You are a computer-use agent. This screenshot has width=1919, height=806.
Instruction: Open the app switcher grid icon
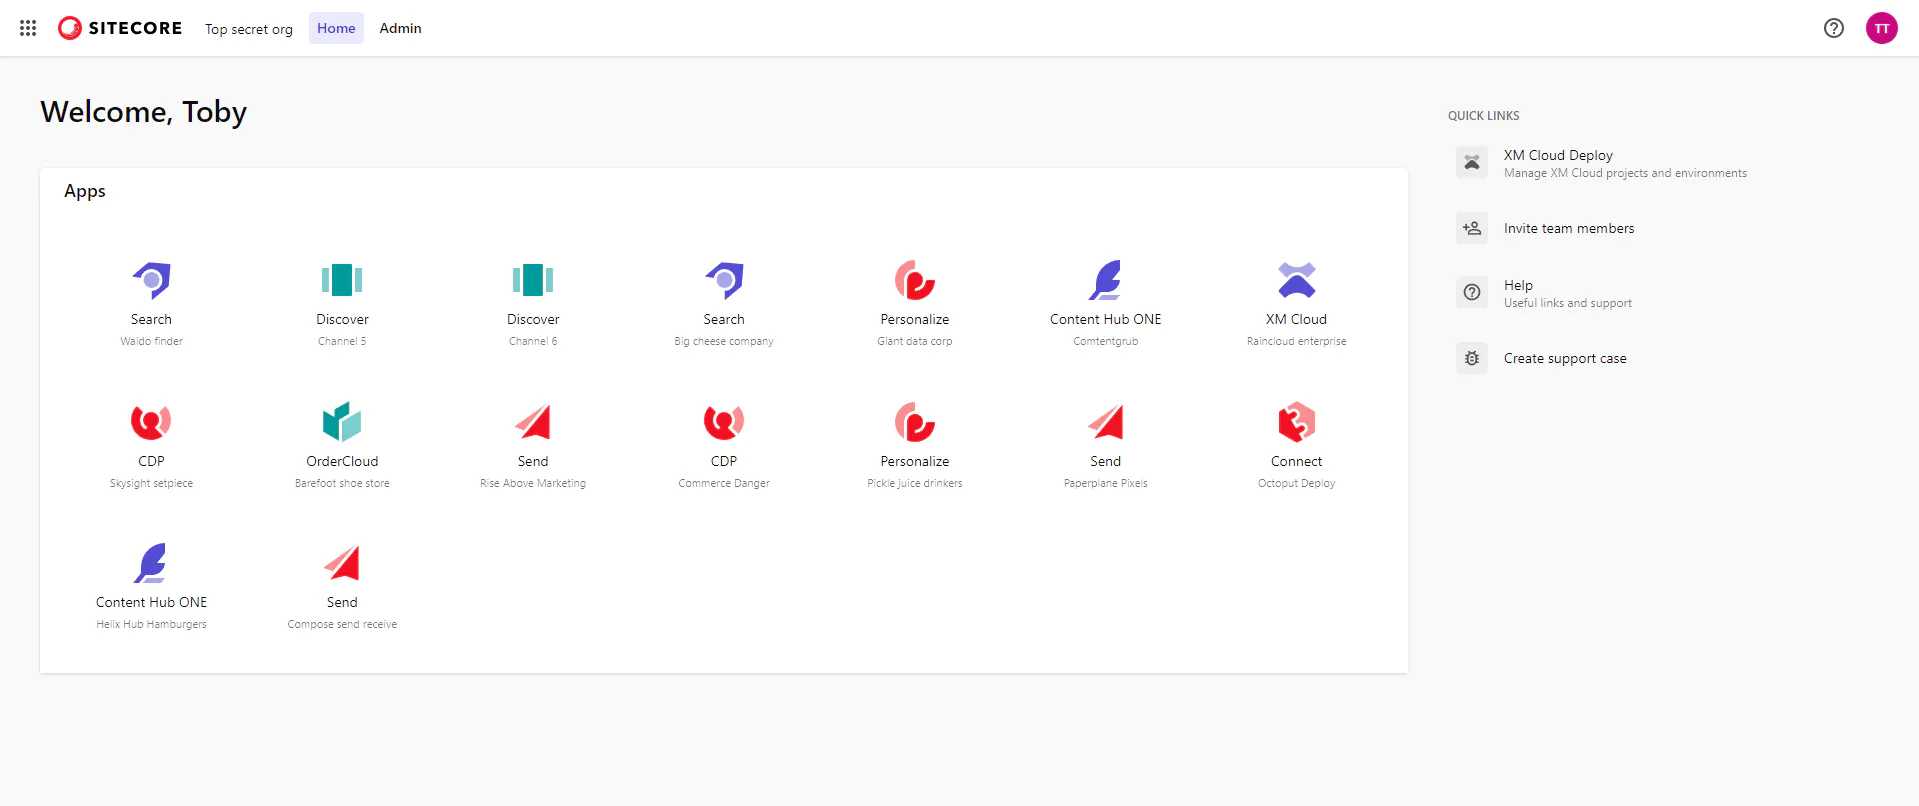pos(28,28)
